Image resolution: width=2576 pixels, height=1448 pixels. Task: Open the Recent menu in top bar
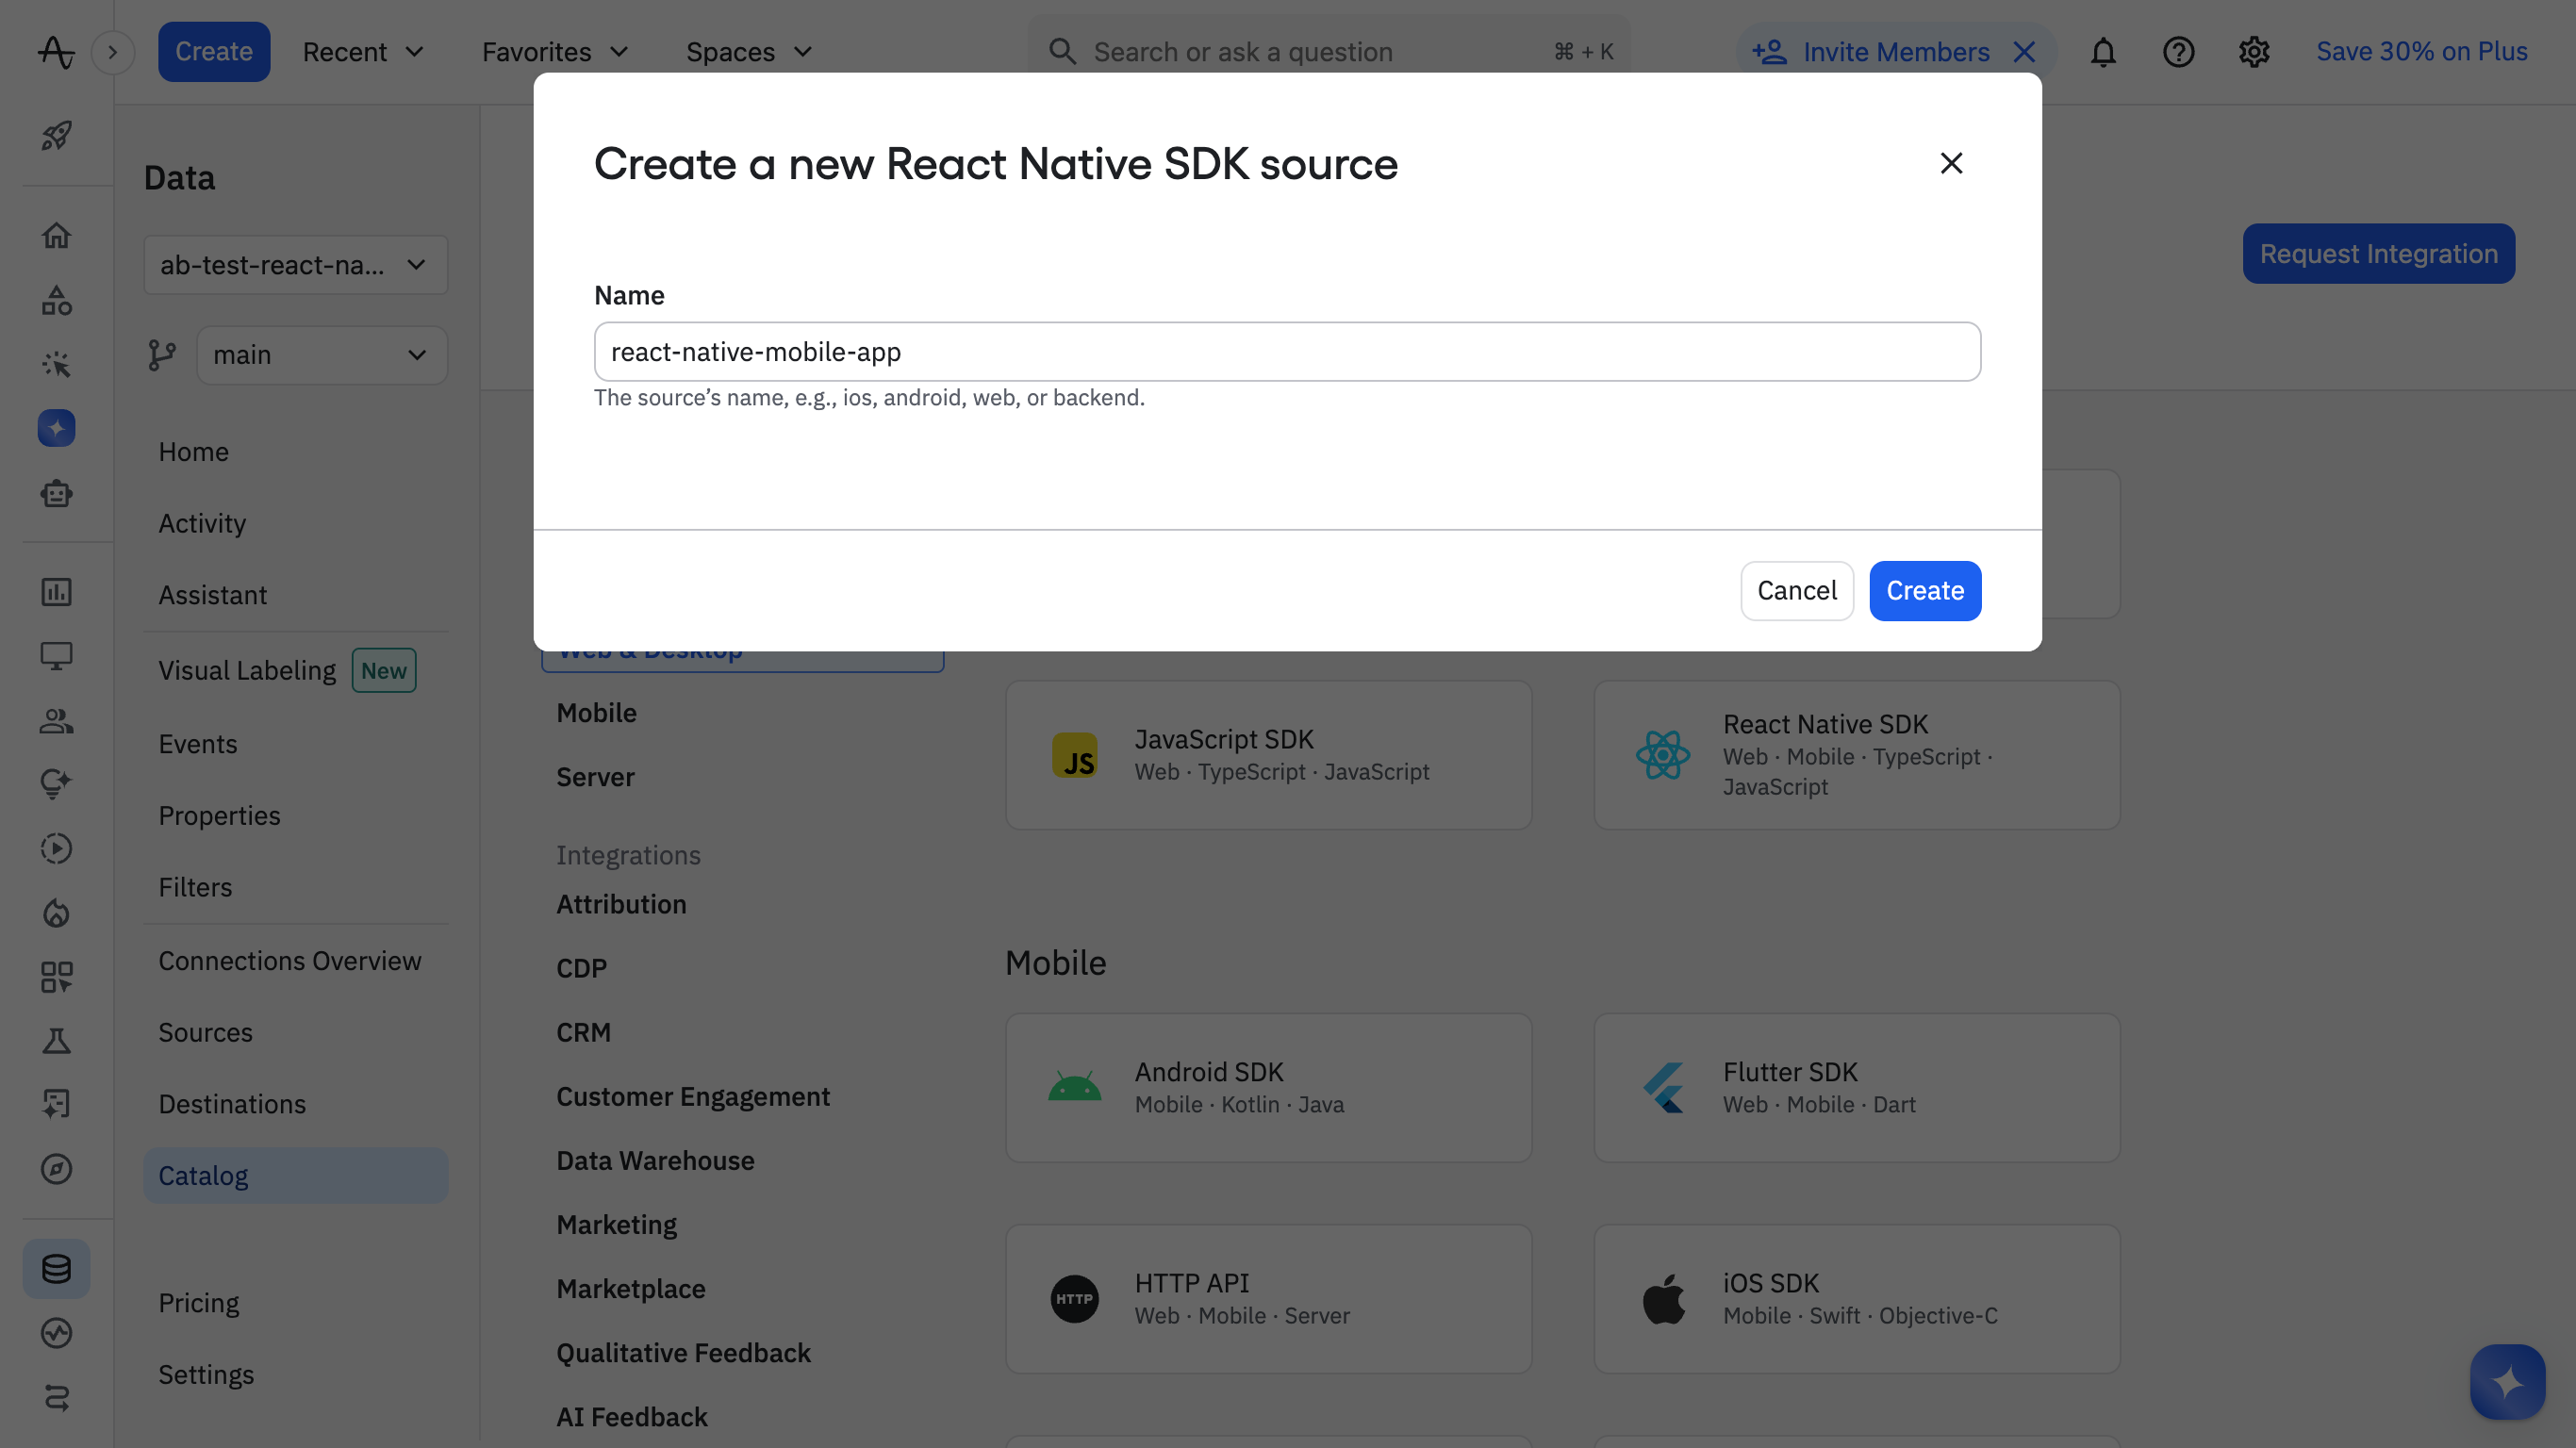363,51
